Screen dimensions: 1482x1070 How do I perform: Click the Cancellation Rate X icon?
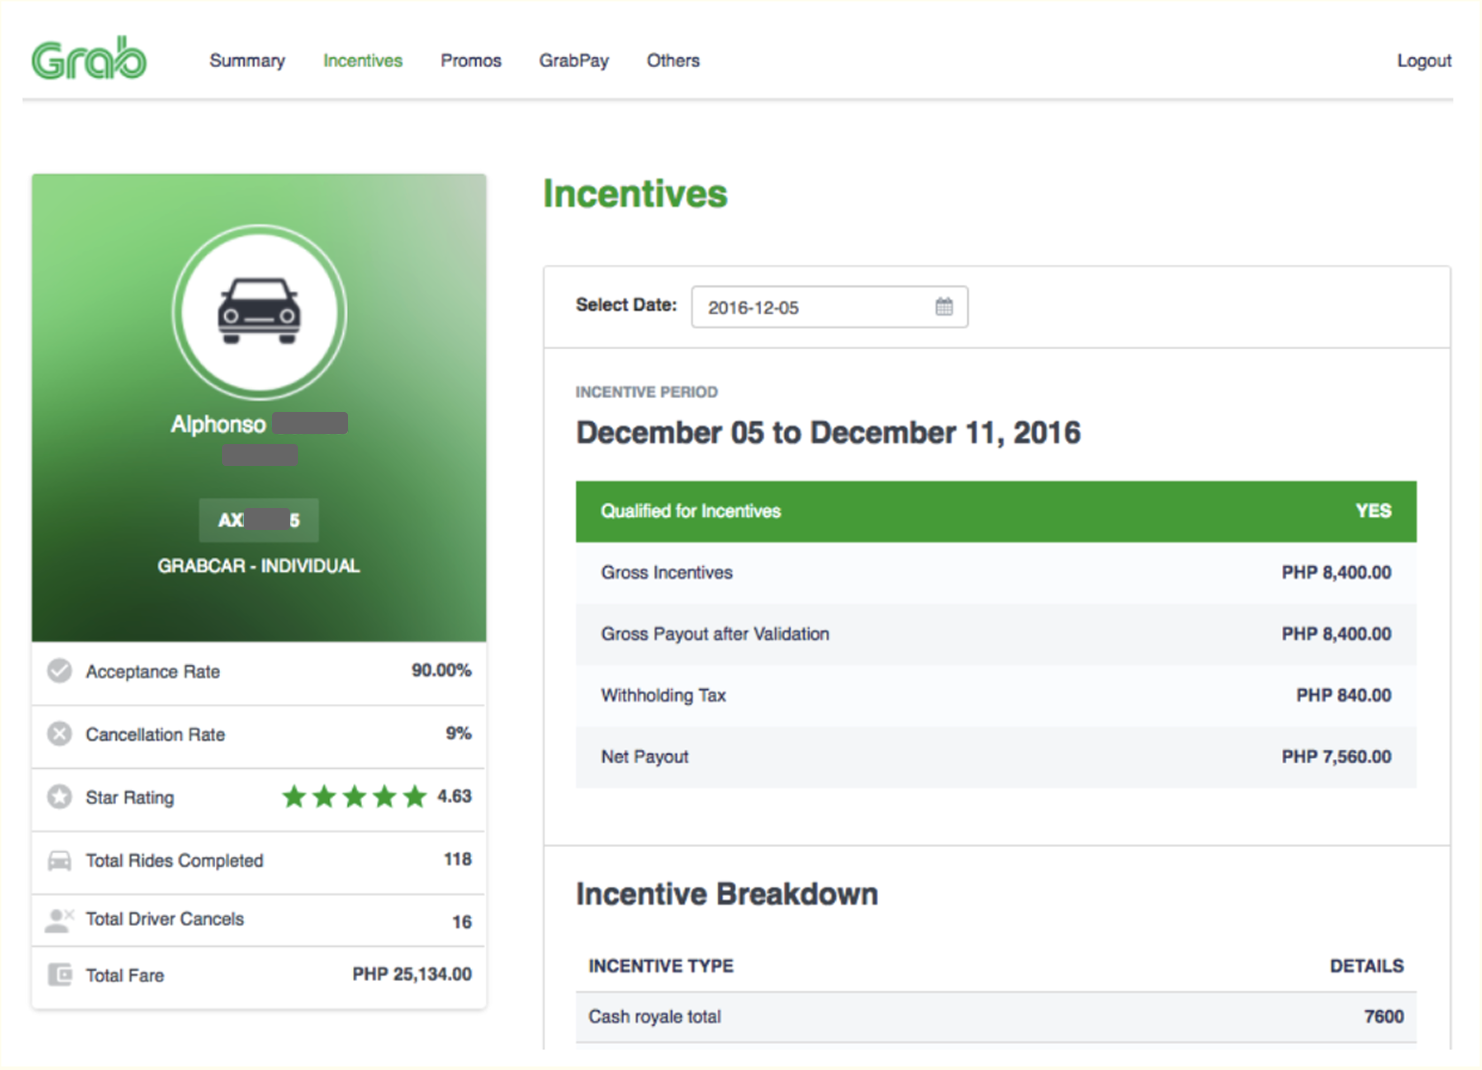click(60, 734)
